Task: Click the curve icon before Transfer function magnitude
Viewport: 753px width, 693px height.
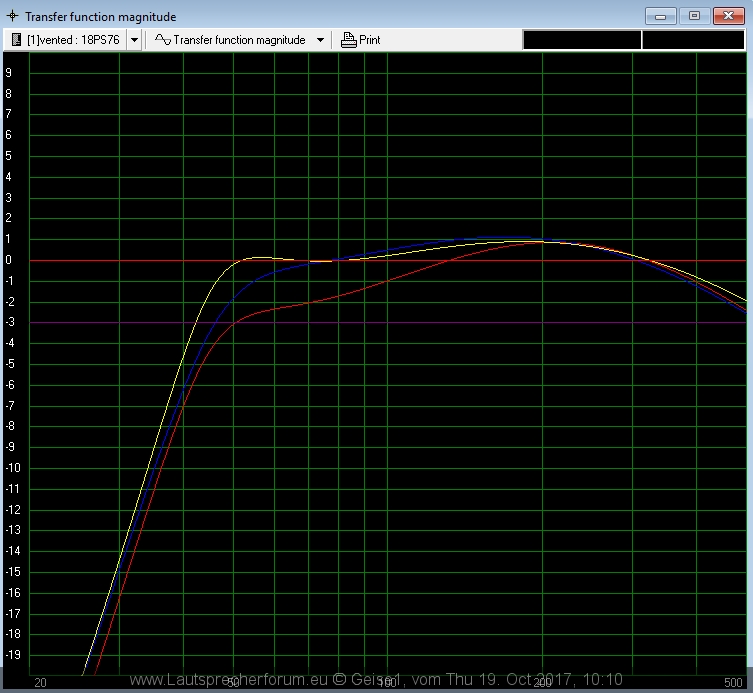Action: [162, 40]
